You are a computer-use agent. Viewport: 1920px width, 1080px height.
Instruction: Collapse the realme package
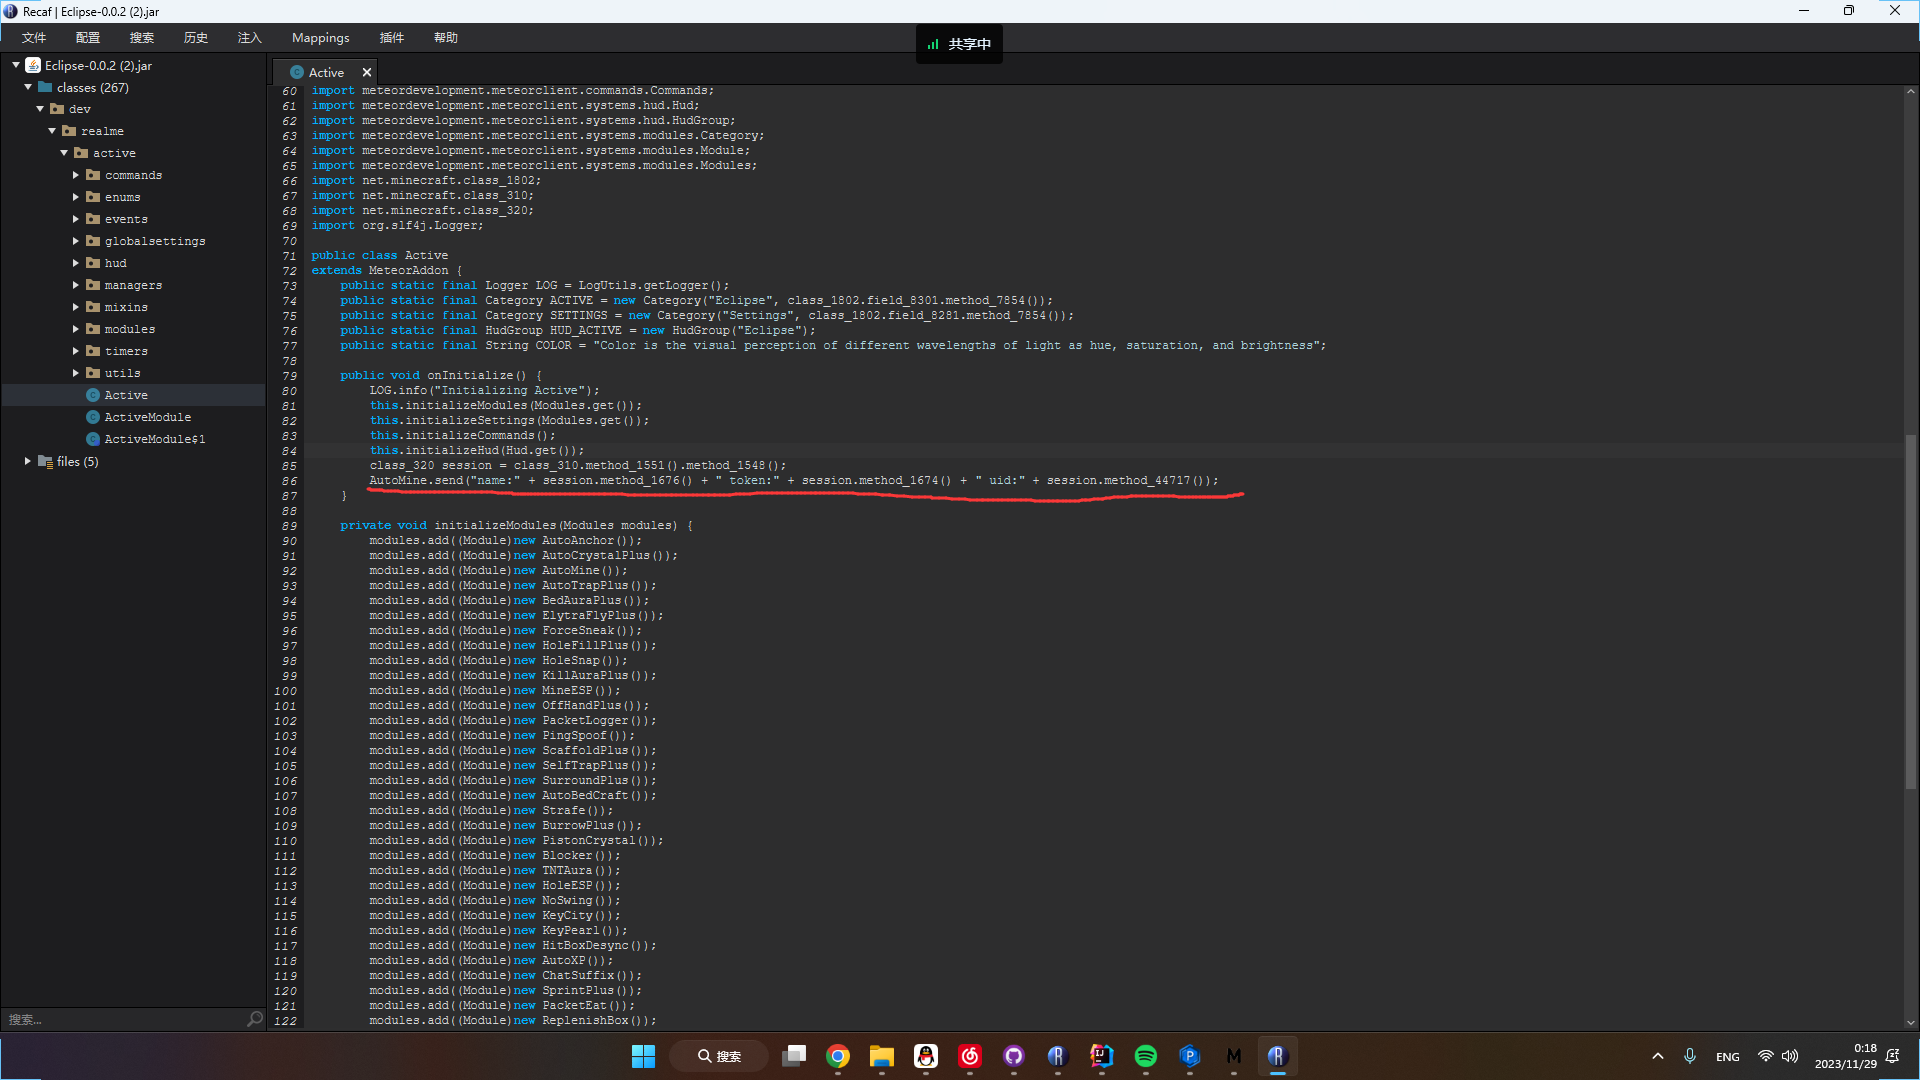point(52,131)
